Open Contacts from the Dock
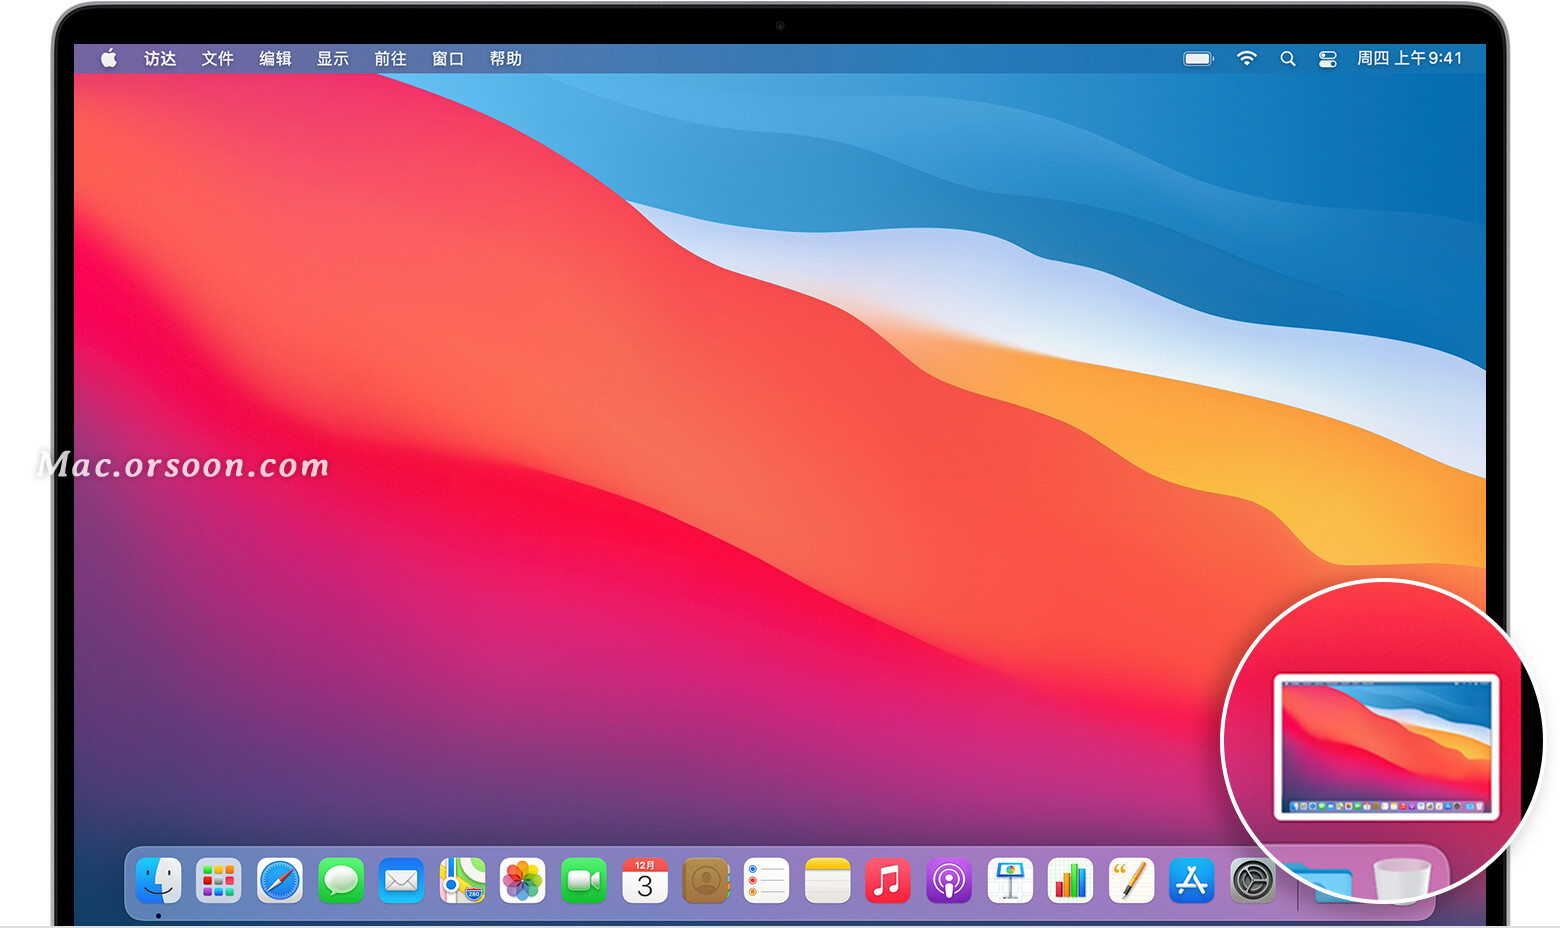Viewport: 1560px width, 928px height. 706,881
